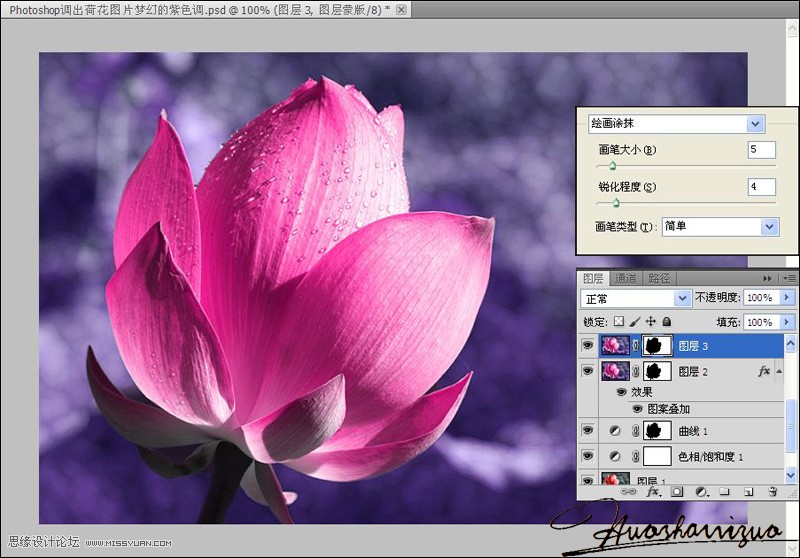Screen dimensions: 800x558
Task: Click the add layer mask icon
Action: tap(677, 492)
